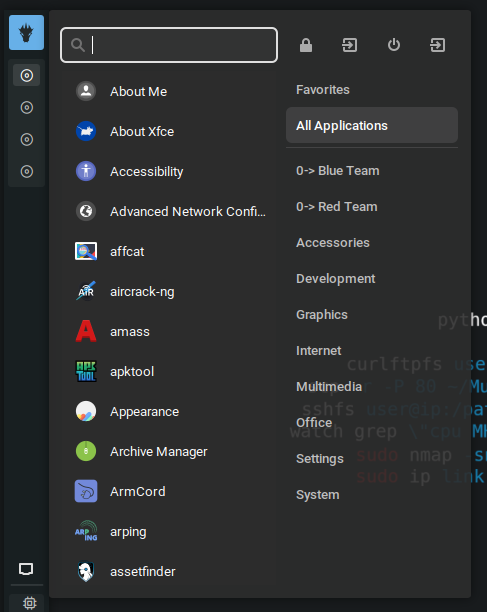Click the Accessibility figure icon
487x612 pixels.
86,171
